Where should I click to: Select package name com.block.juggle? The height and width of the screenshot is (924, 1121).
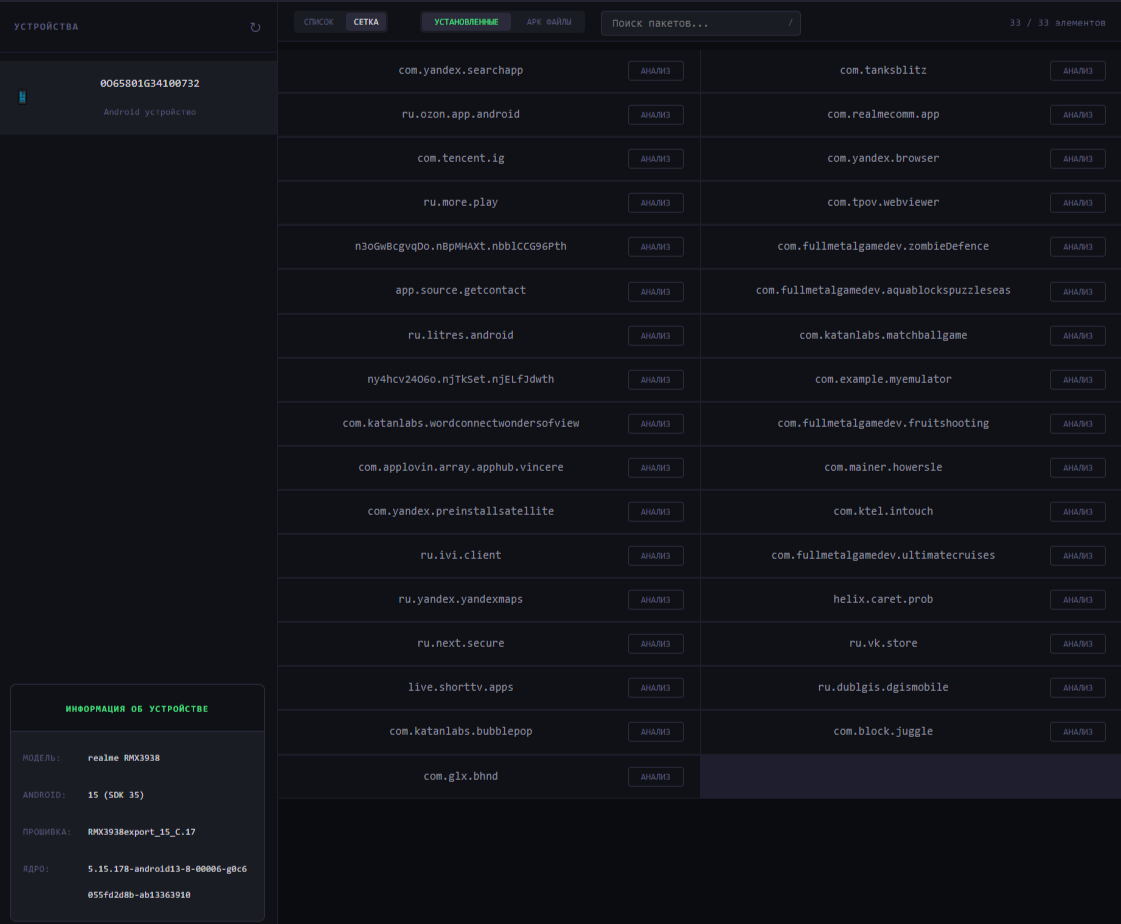click(883, 731)
